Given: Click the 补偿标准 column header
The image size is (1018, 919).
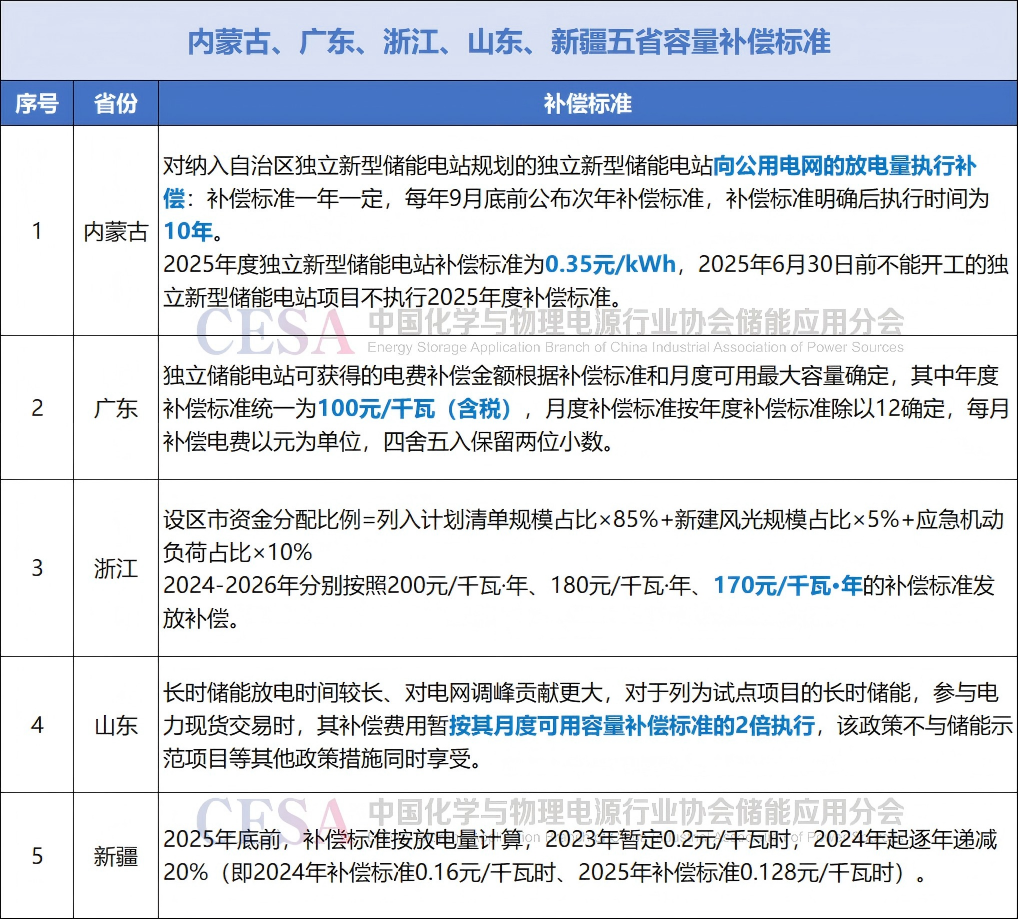Looking at the screenshot, I should [587, 104].
